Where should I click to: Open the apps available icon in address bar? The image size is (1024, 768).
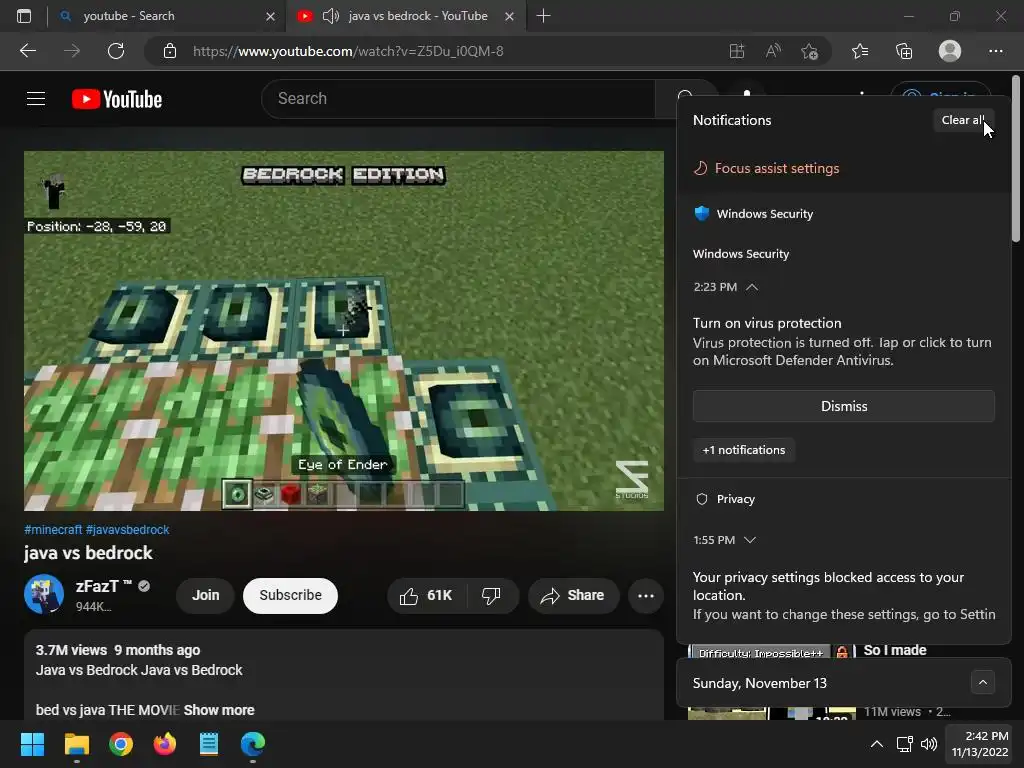737,51
